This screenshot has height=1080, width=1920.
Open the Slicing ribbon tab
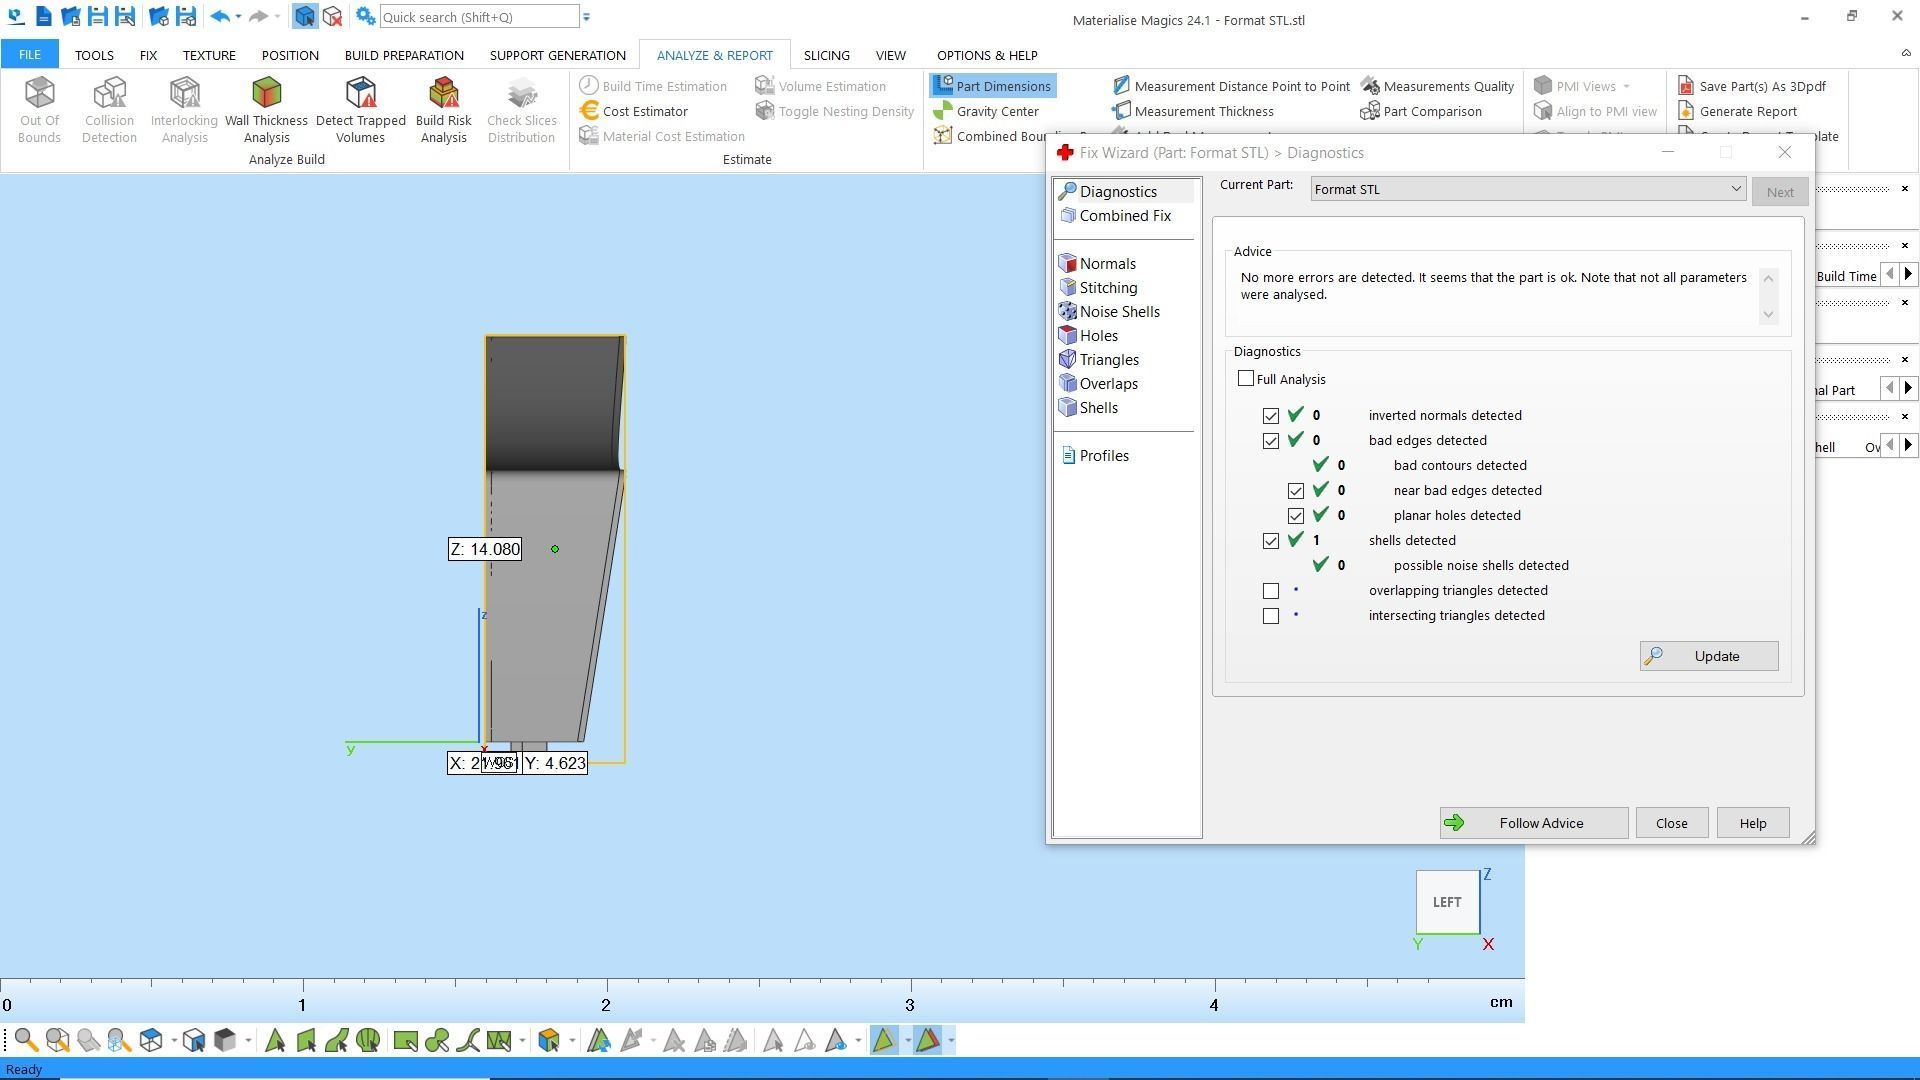coord(826,55)
